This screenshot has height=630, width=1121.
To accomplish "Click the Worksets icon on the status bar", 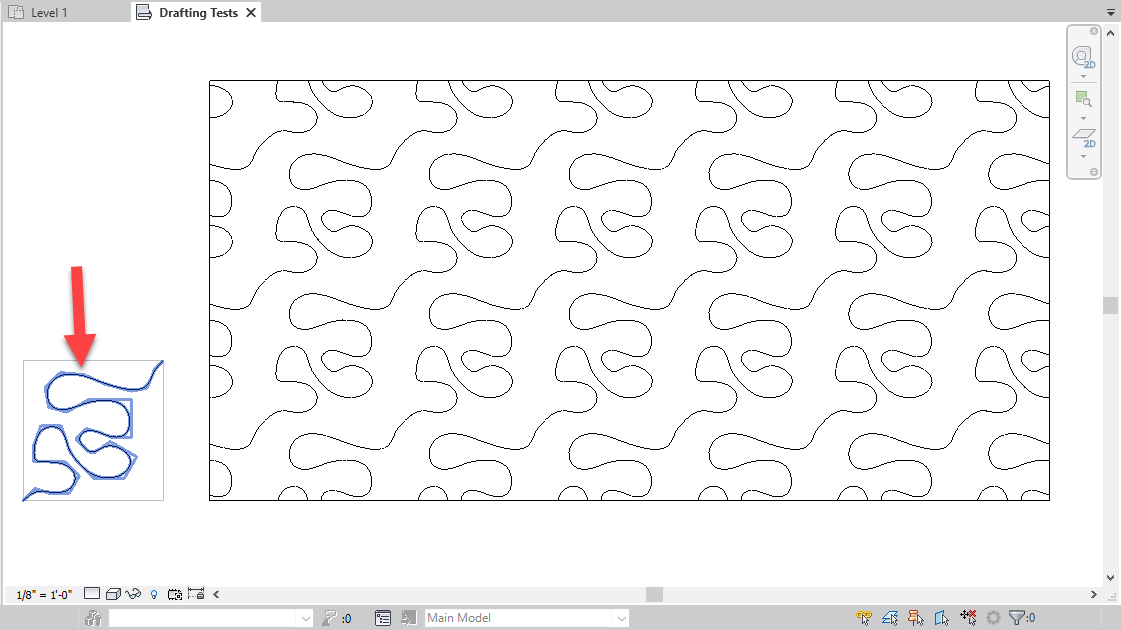I will coord(94,617).
